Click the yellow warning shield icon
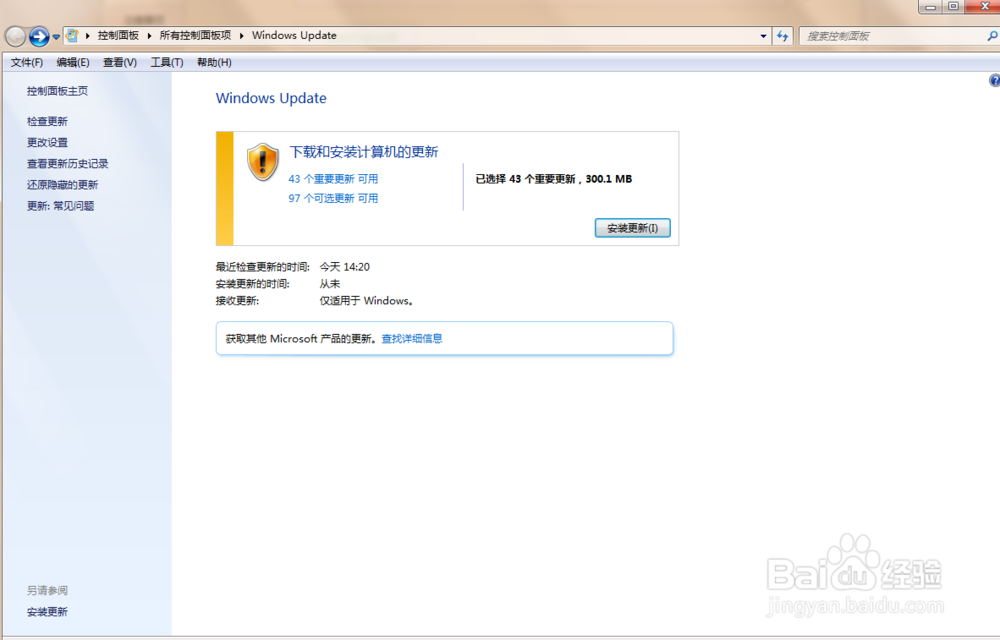1000x640 pixels. (263, 162)
